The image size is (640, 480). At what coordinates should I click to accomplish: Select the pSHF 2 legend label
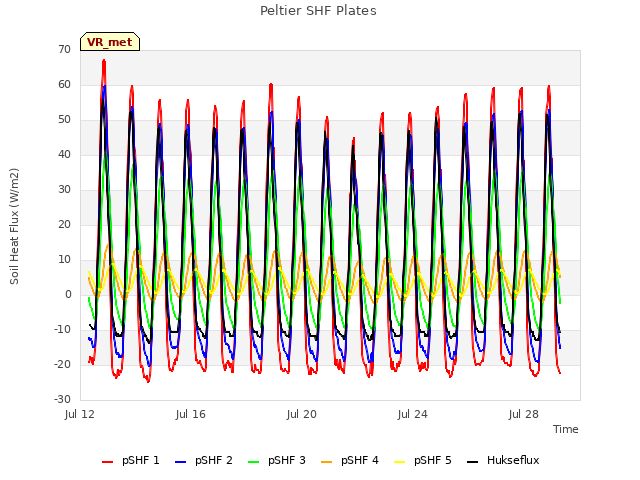point(213,460)
